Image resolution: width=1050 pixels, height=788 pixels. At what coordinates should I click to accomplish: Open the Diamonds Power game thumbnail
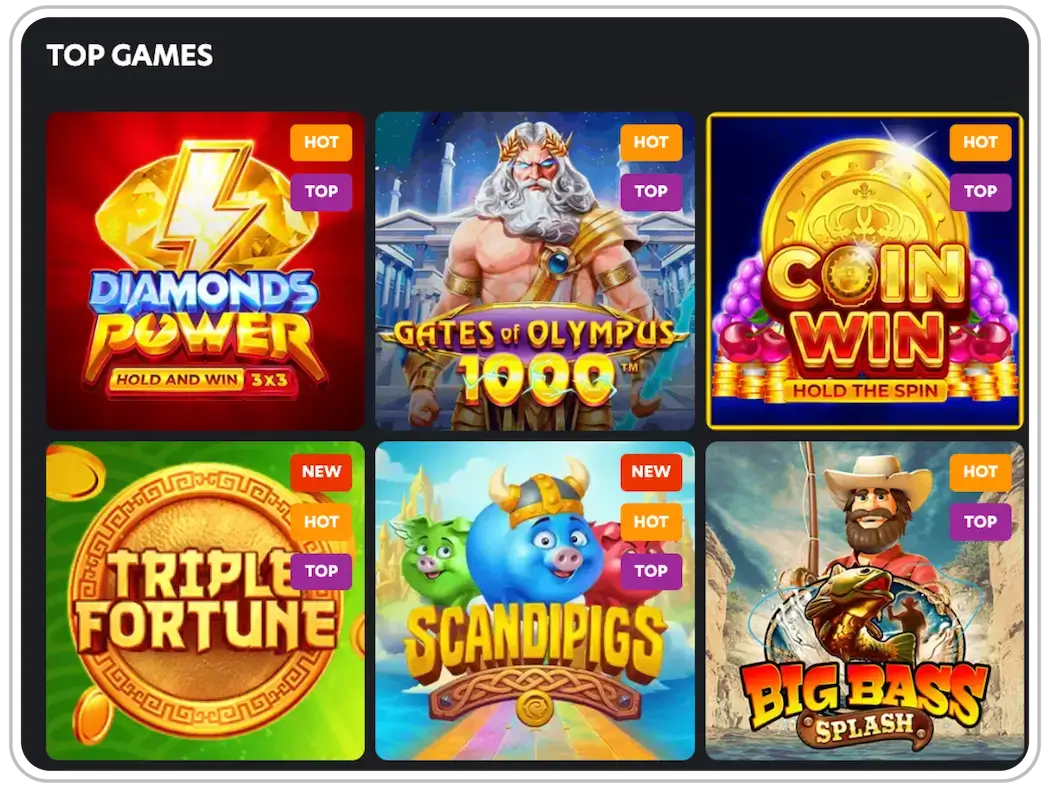tap(205, 271)
